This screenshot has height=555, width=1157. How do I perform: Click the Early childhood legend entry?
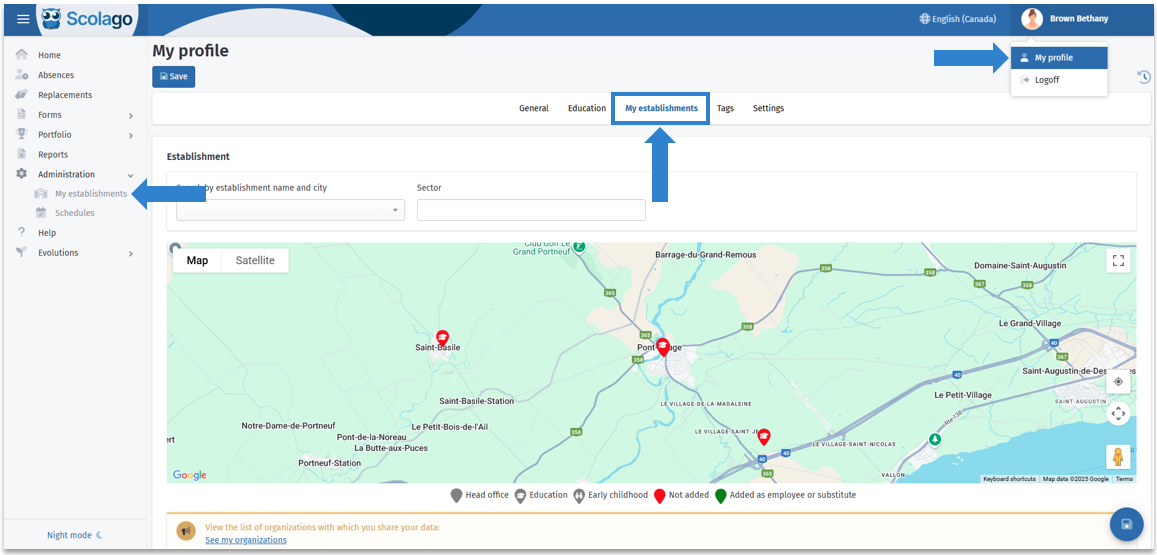coord(611,495)
